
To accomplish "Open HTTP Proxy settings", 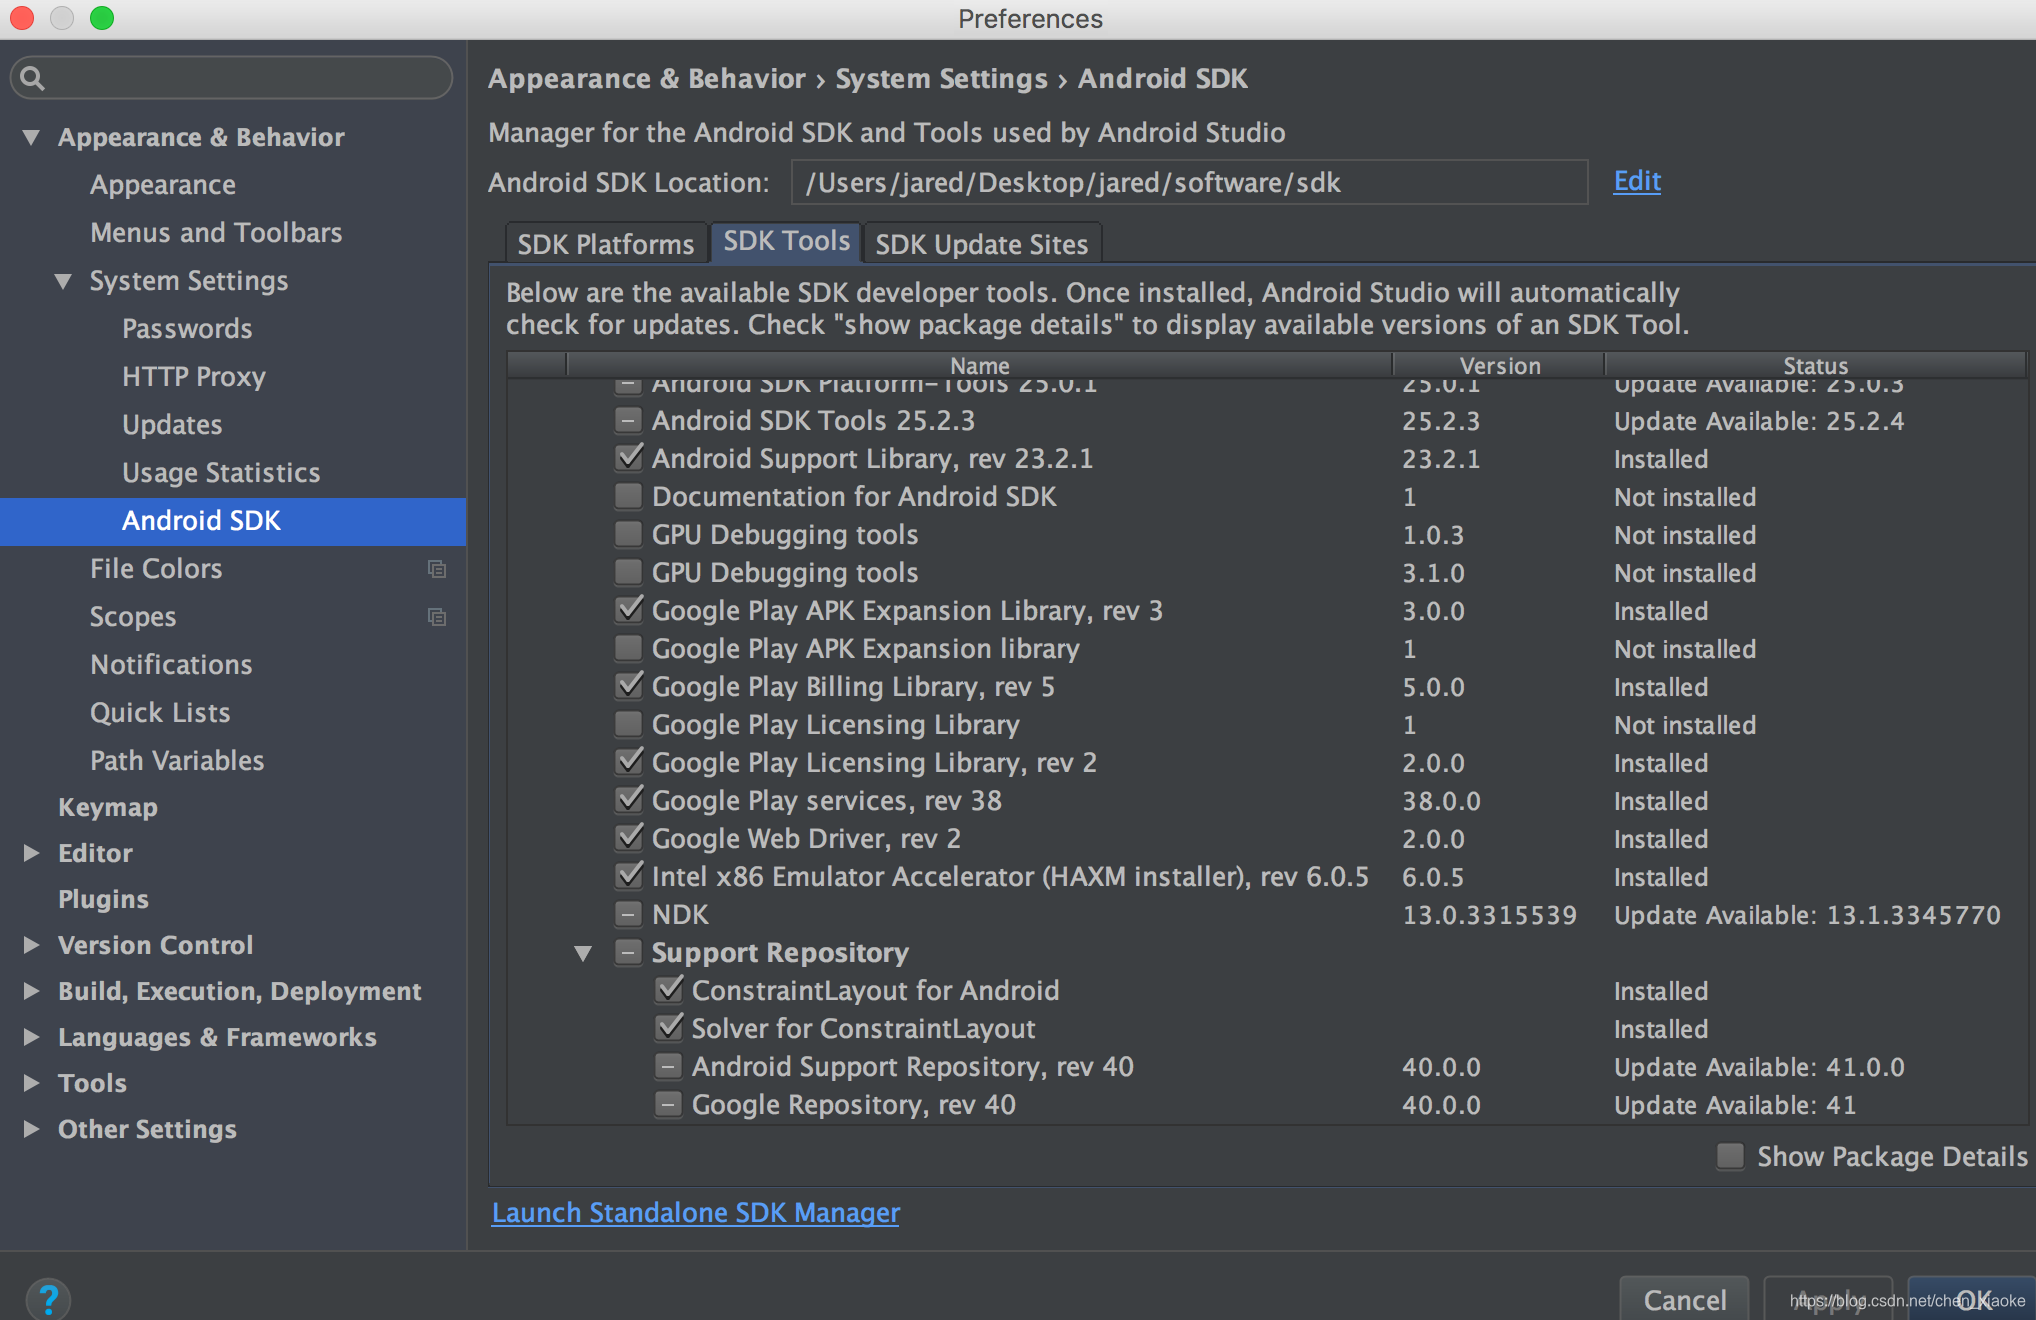I will click(194, 377).
